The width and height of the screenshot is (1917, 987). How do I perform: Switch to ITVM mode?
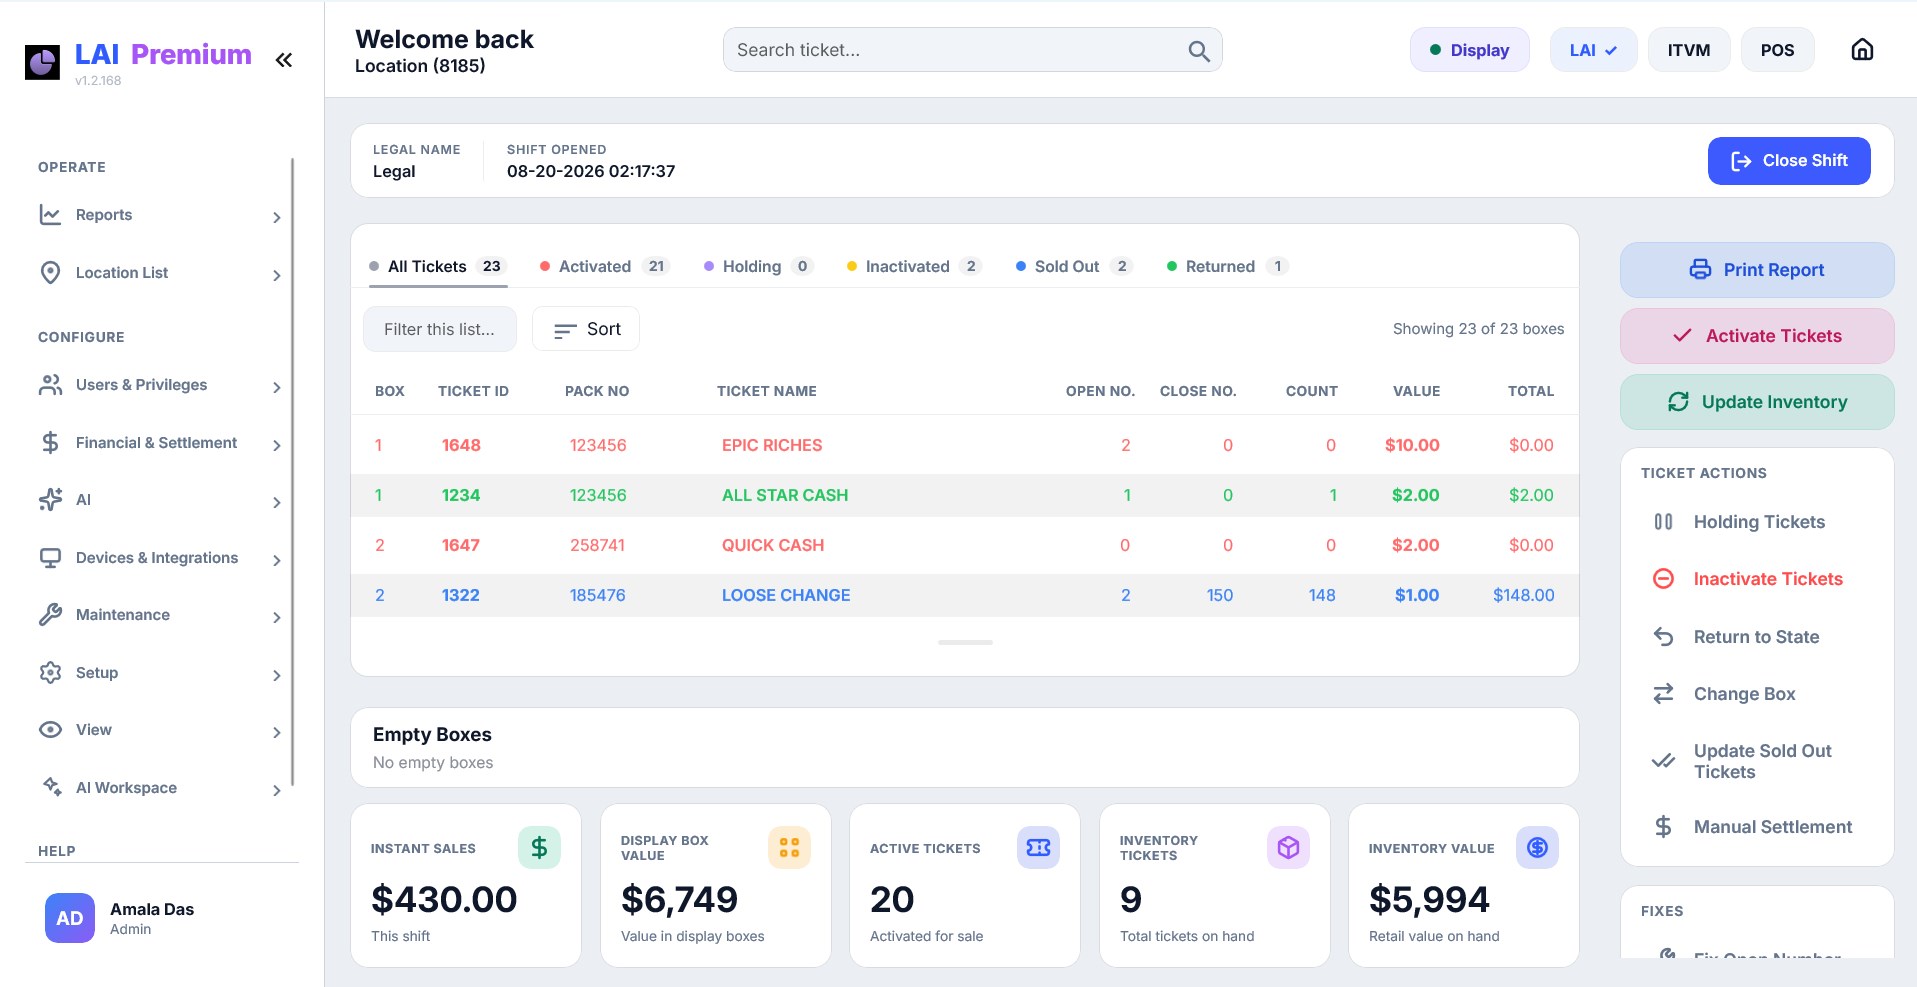1689,50
